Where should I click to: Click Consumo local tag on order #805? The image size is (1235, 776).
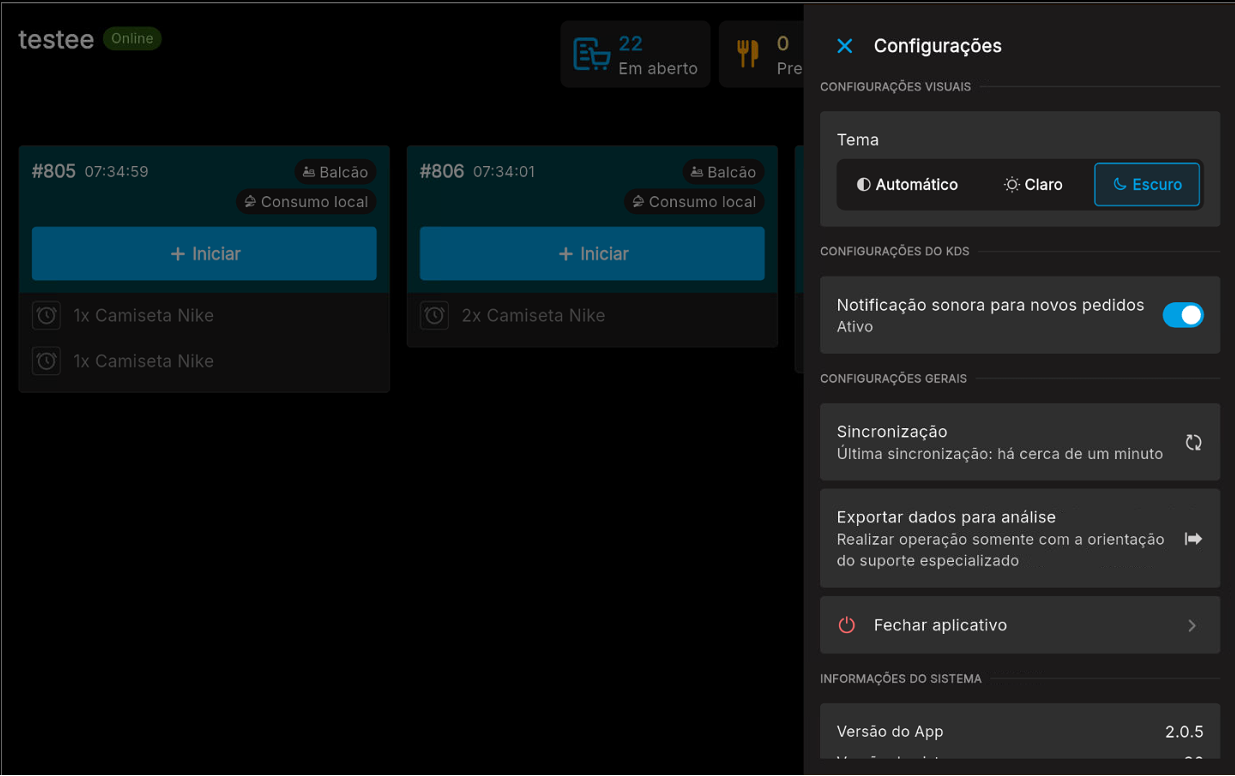306,202
